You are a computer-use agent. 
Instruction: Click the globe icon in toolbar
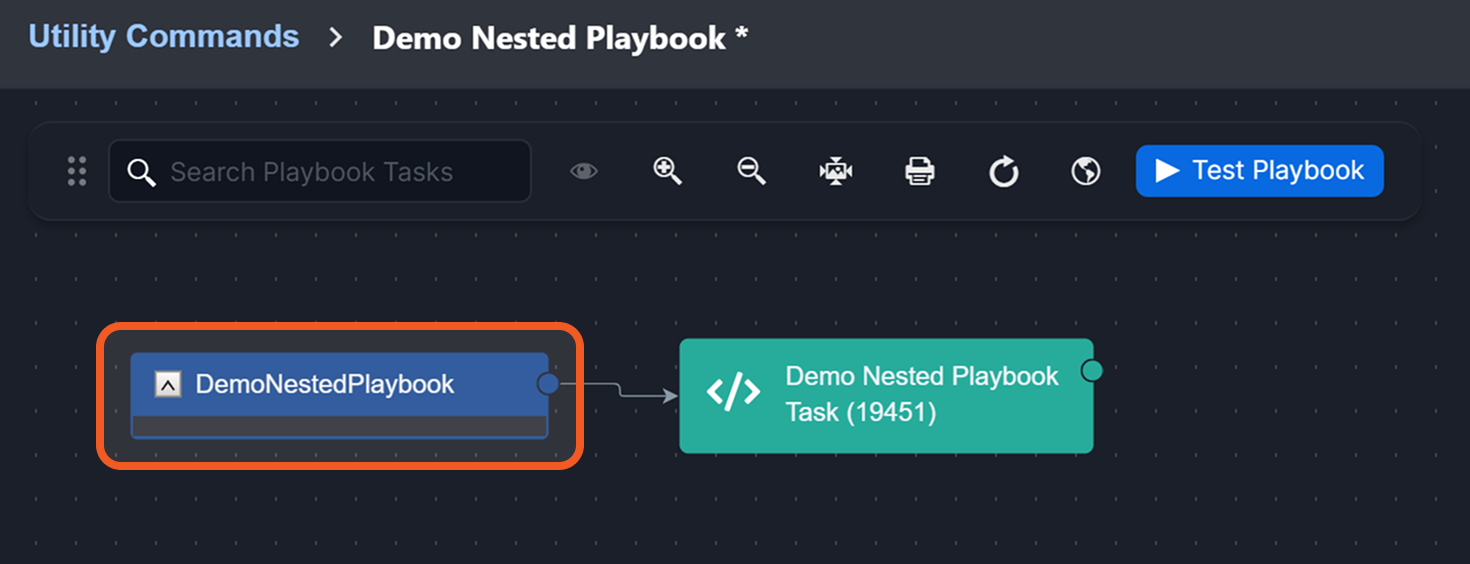click(1086, 172)
